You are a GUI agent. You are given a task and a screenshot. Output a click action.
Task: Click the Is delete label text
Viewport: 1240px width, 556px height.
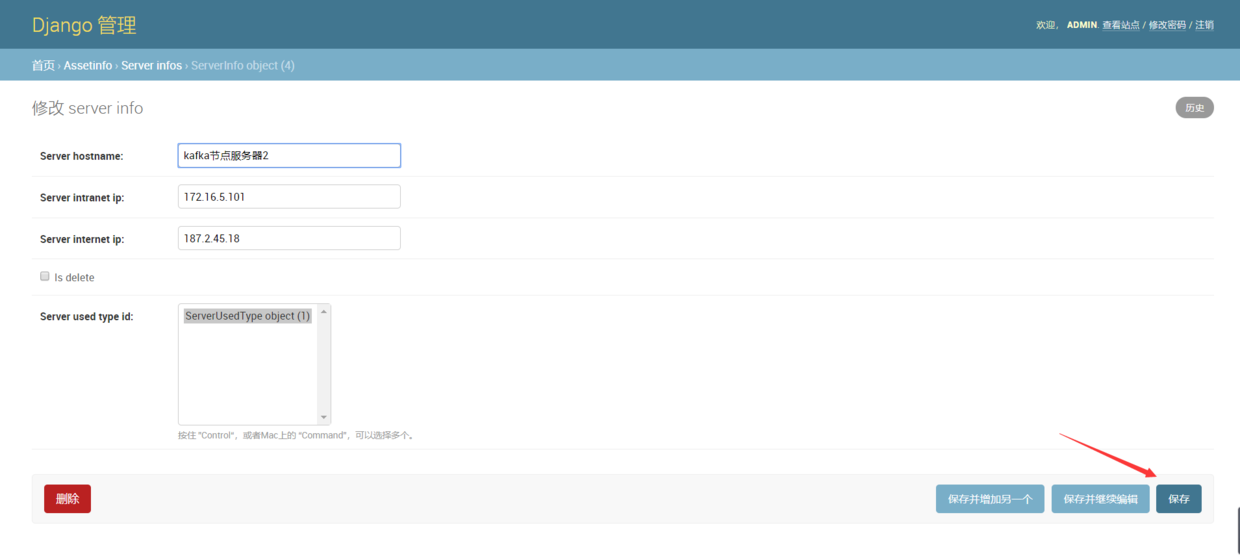click(x=74, y=277)
